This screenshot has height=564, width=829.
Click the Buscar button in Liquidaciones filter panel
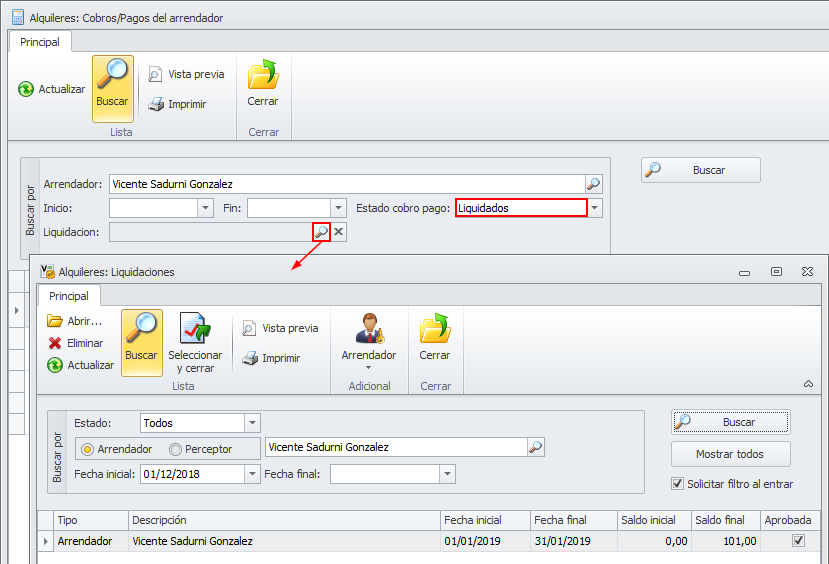(731, 422)
